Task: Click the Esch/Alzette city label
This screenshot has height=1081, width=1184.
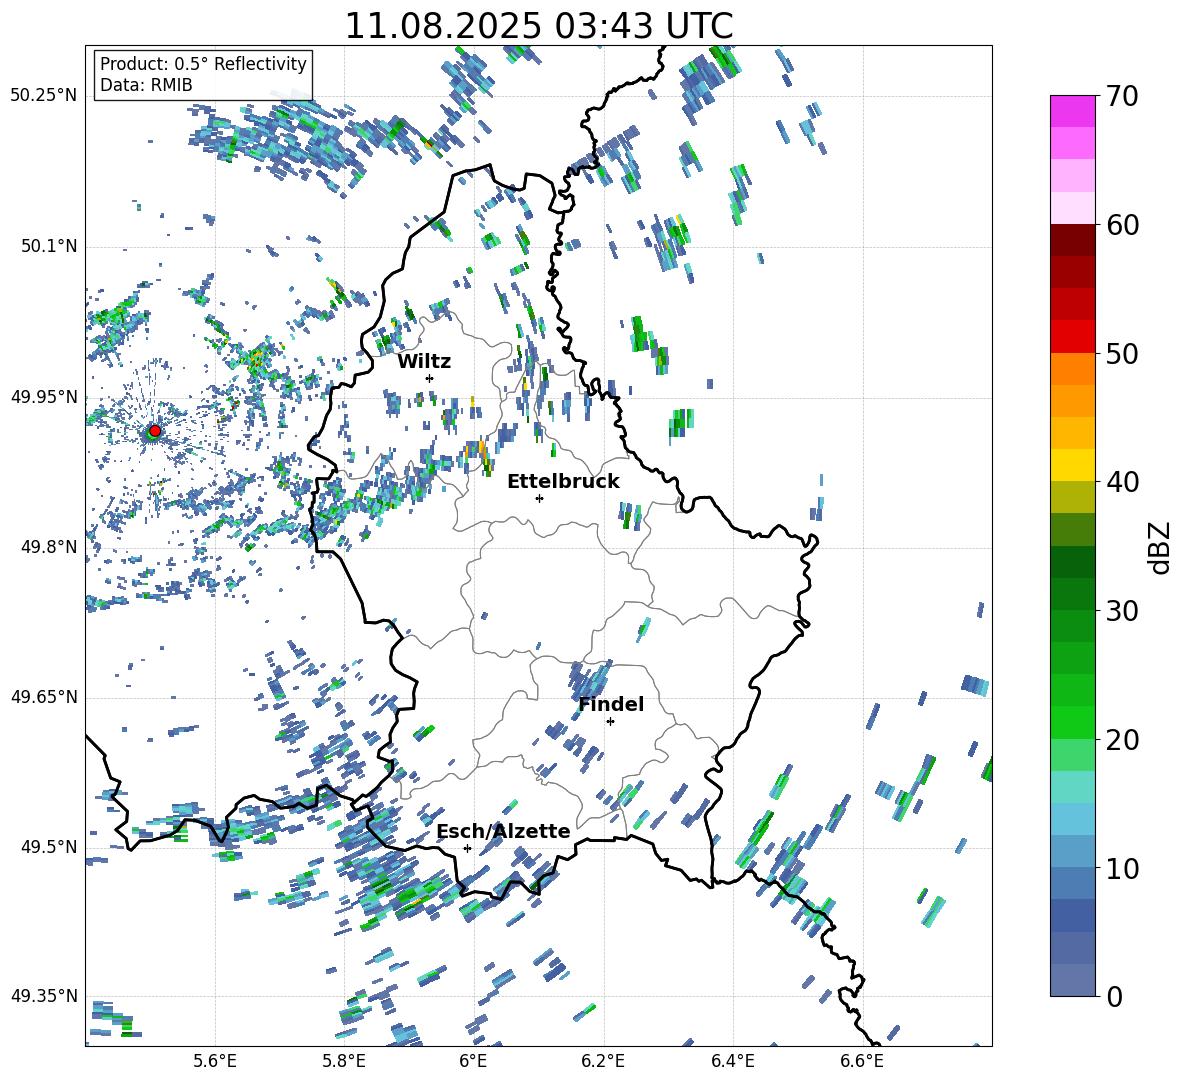Action: point(504,831)
